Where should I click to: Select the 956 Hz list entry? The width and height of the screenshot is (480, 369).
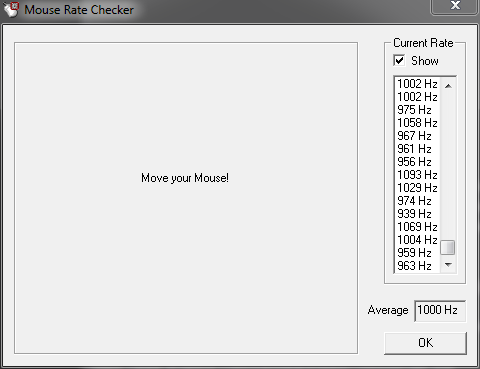[417, 162]
